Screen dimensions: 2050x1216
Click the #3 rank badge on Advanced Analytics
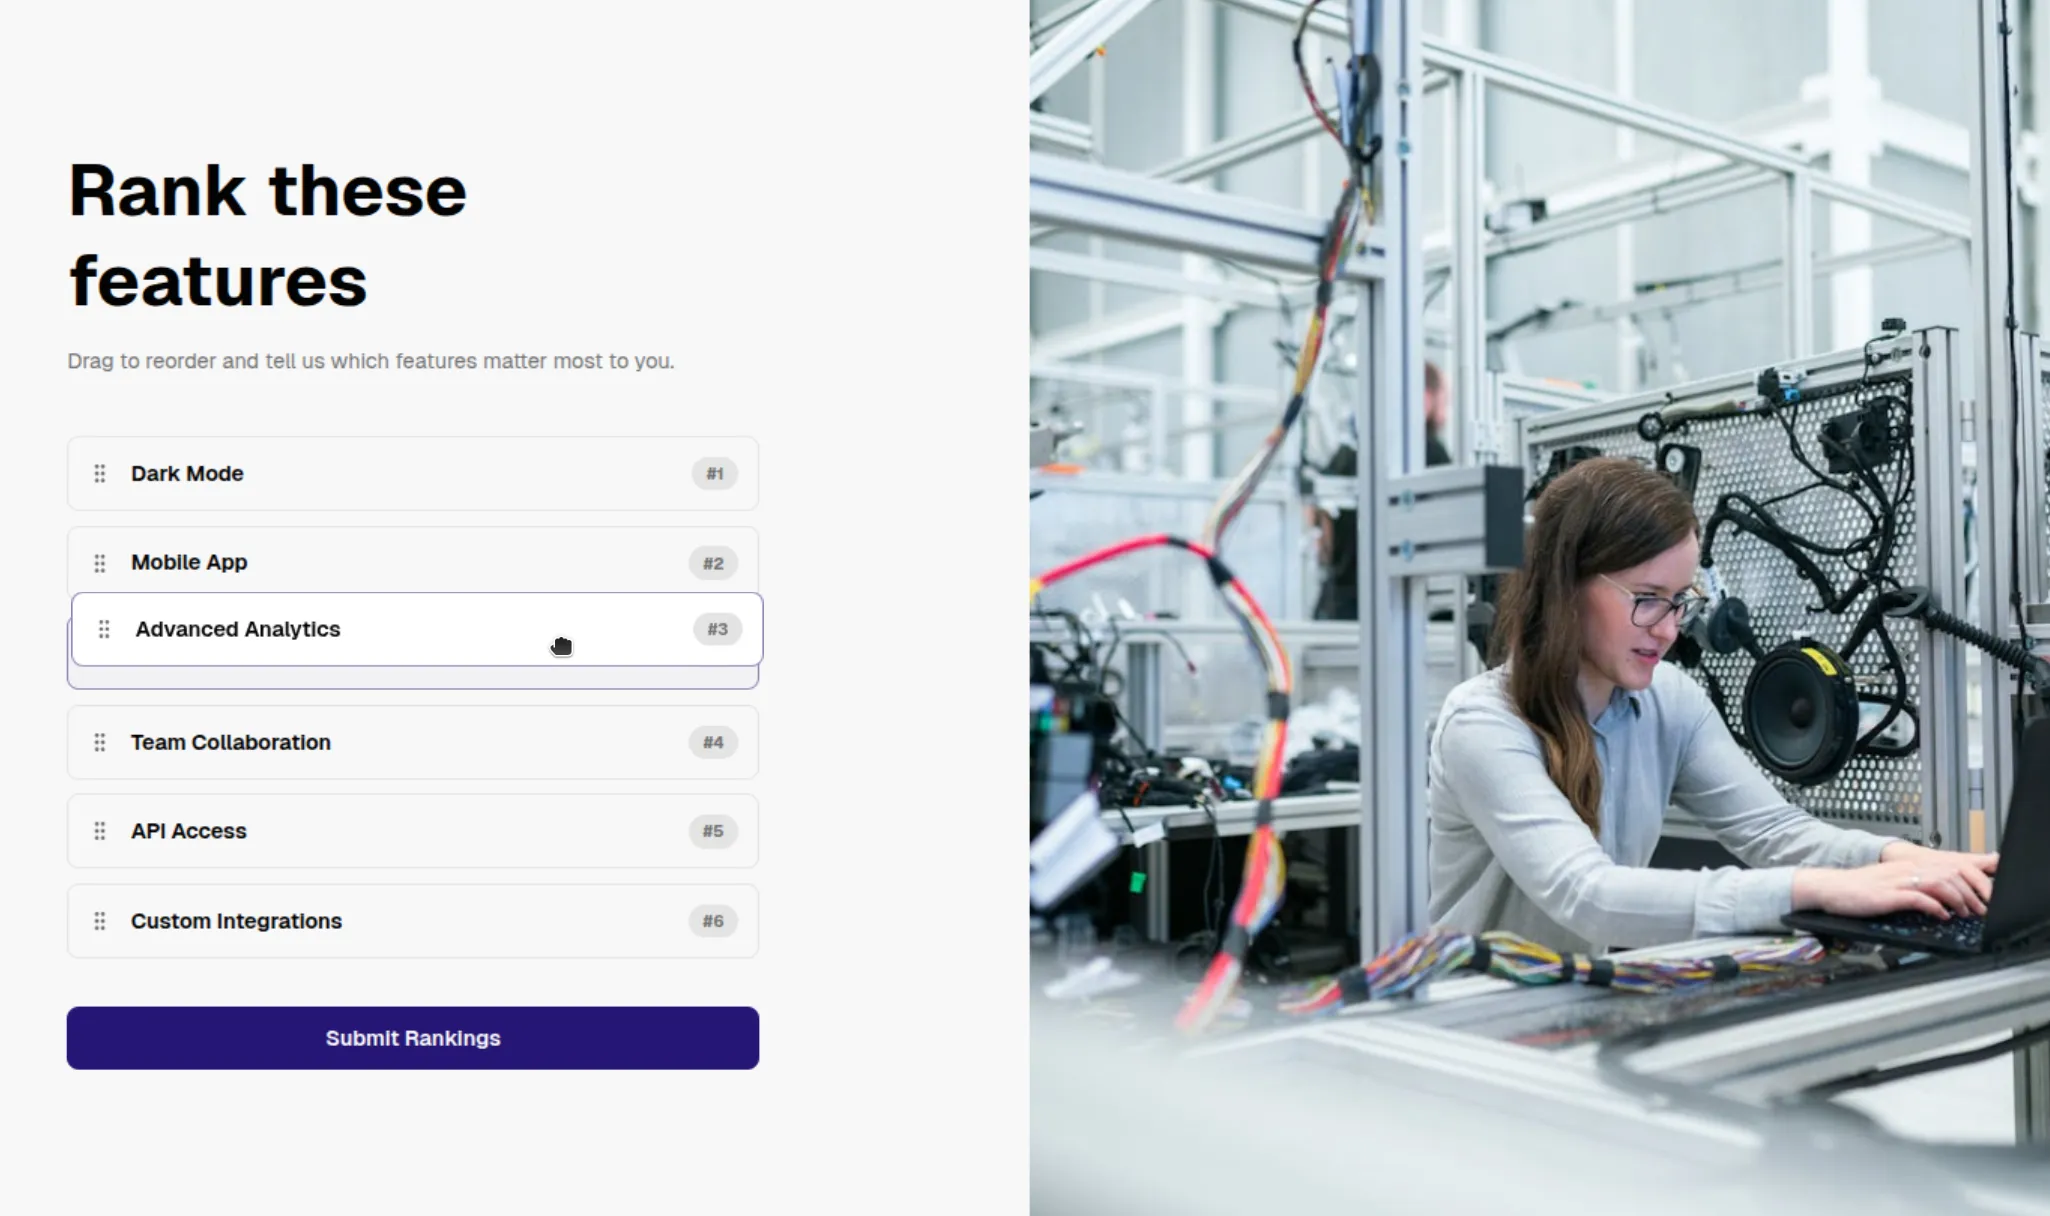[x=718, y=629]
